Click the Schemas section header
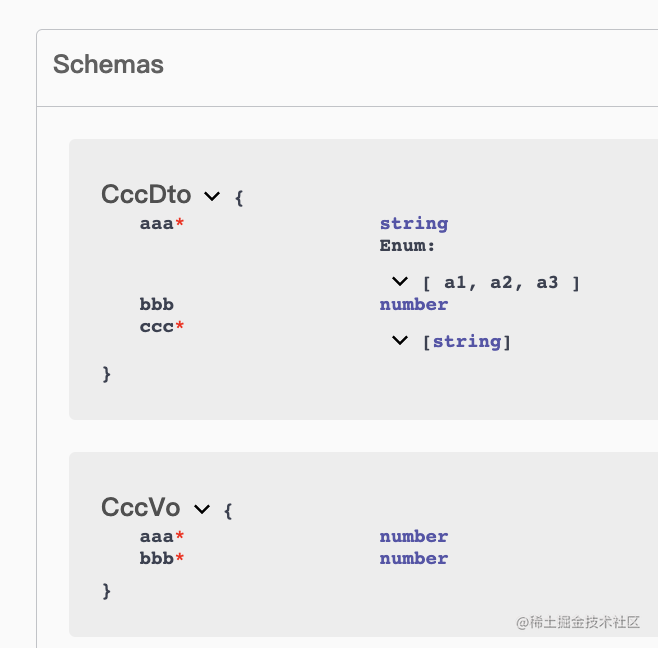 [108, 65]
